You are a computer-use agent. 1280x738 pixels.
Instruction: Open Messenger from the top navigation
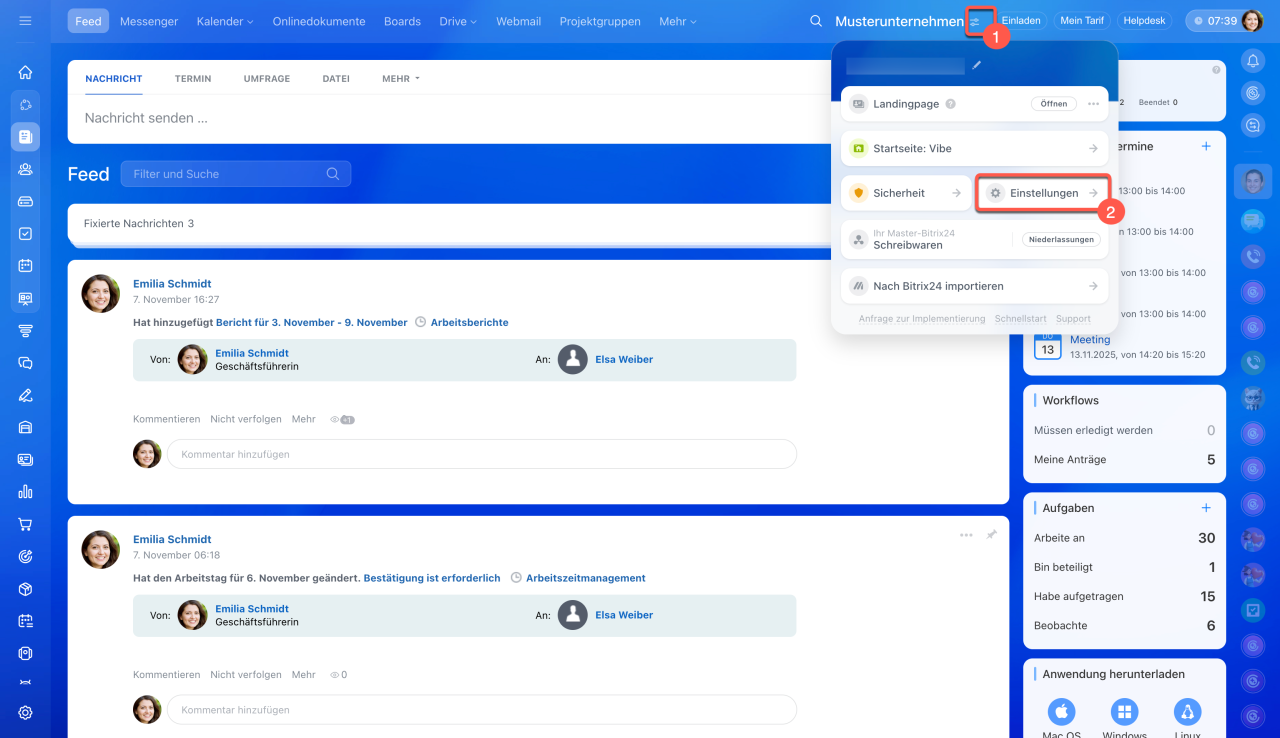click(149, 21)
